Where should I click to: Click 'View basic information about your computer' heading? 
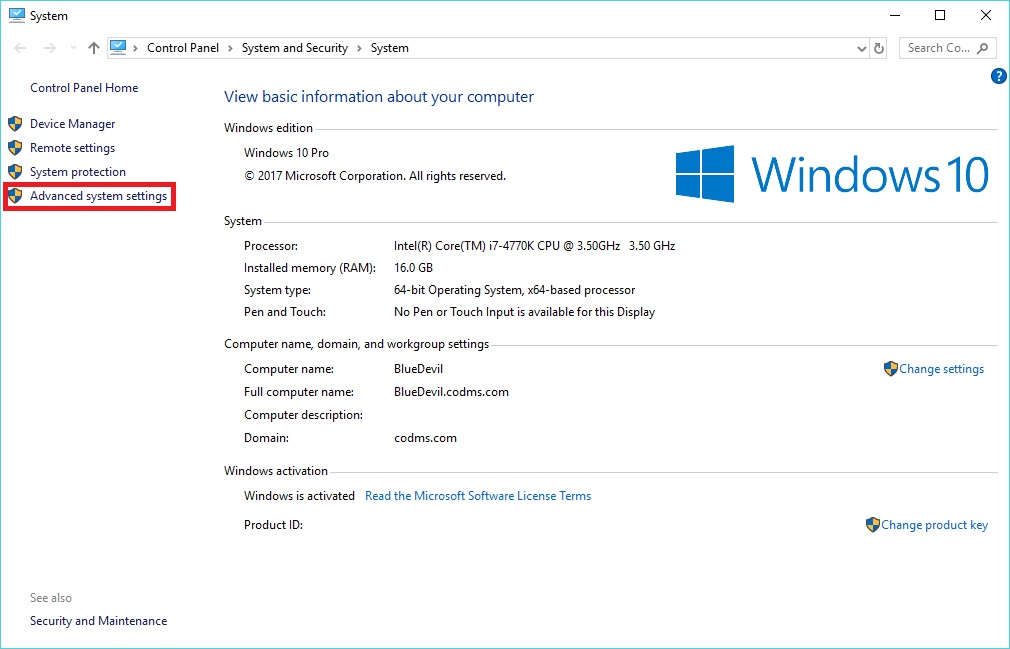click(379, 97)
